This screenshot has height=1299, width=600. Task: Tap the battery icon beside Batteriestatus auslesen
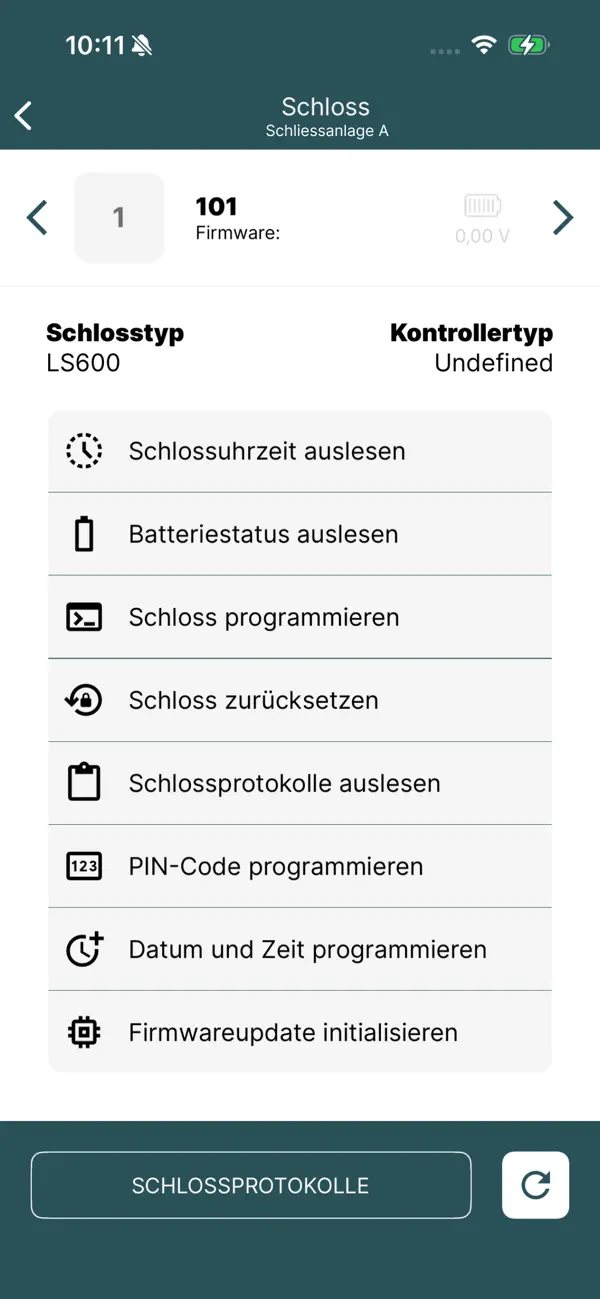click(84, 533)
